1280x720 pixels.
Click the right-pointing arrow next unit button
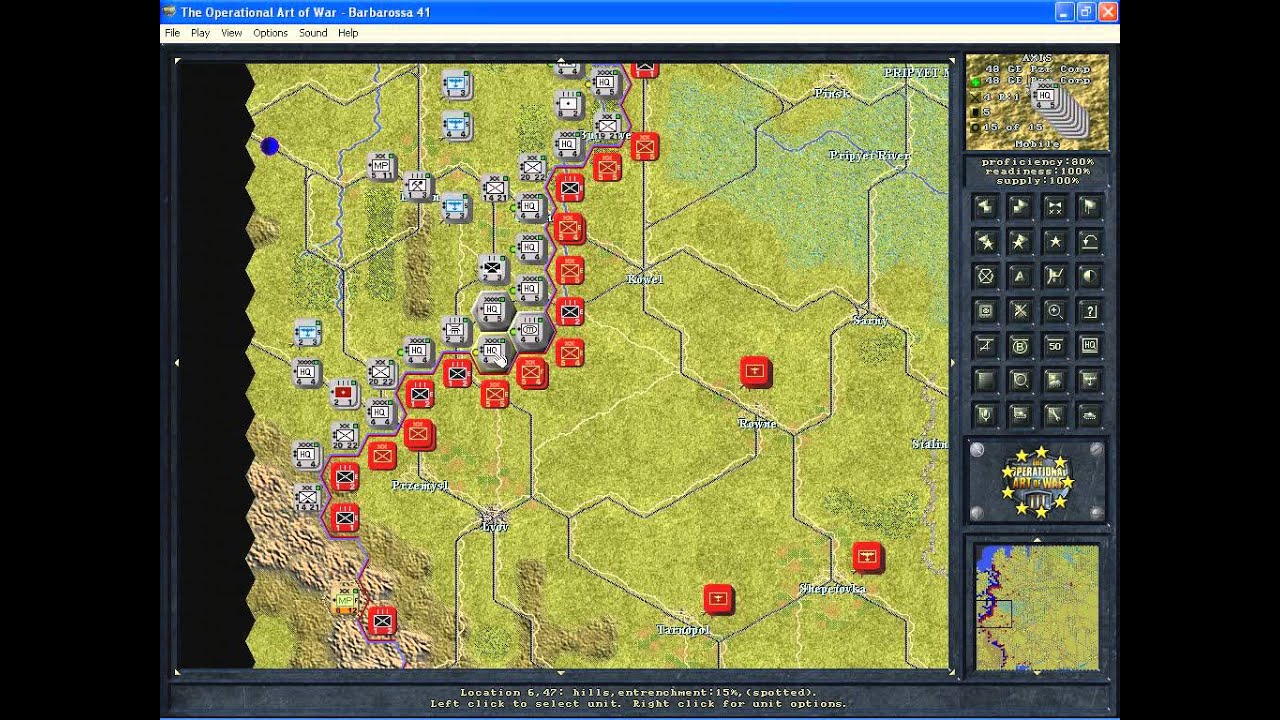(x=1020, y=207)
